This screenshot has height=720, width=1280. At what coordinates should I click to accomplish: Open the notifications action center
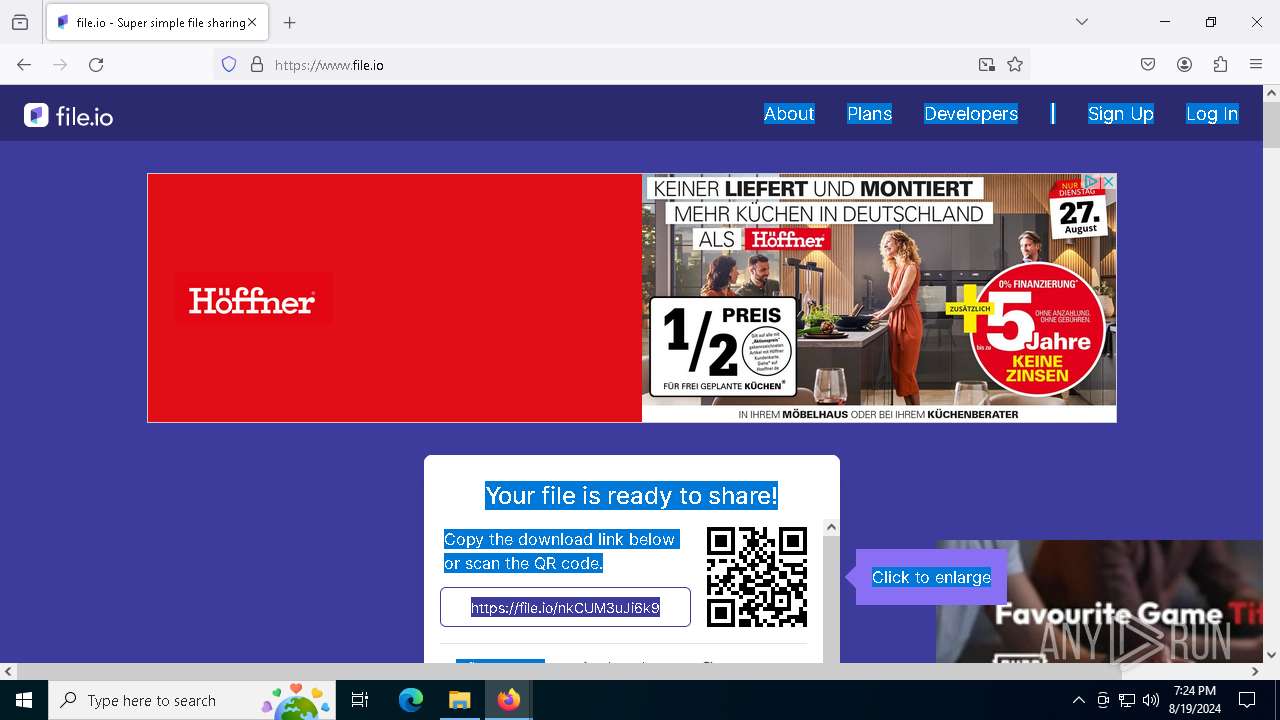tap(1247, 700)
